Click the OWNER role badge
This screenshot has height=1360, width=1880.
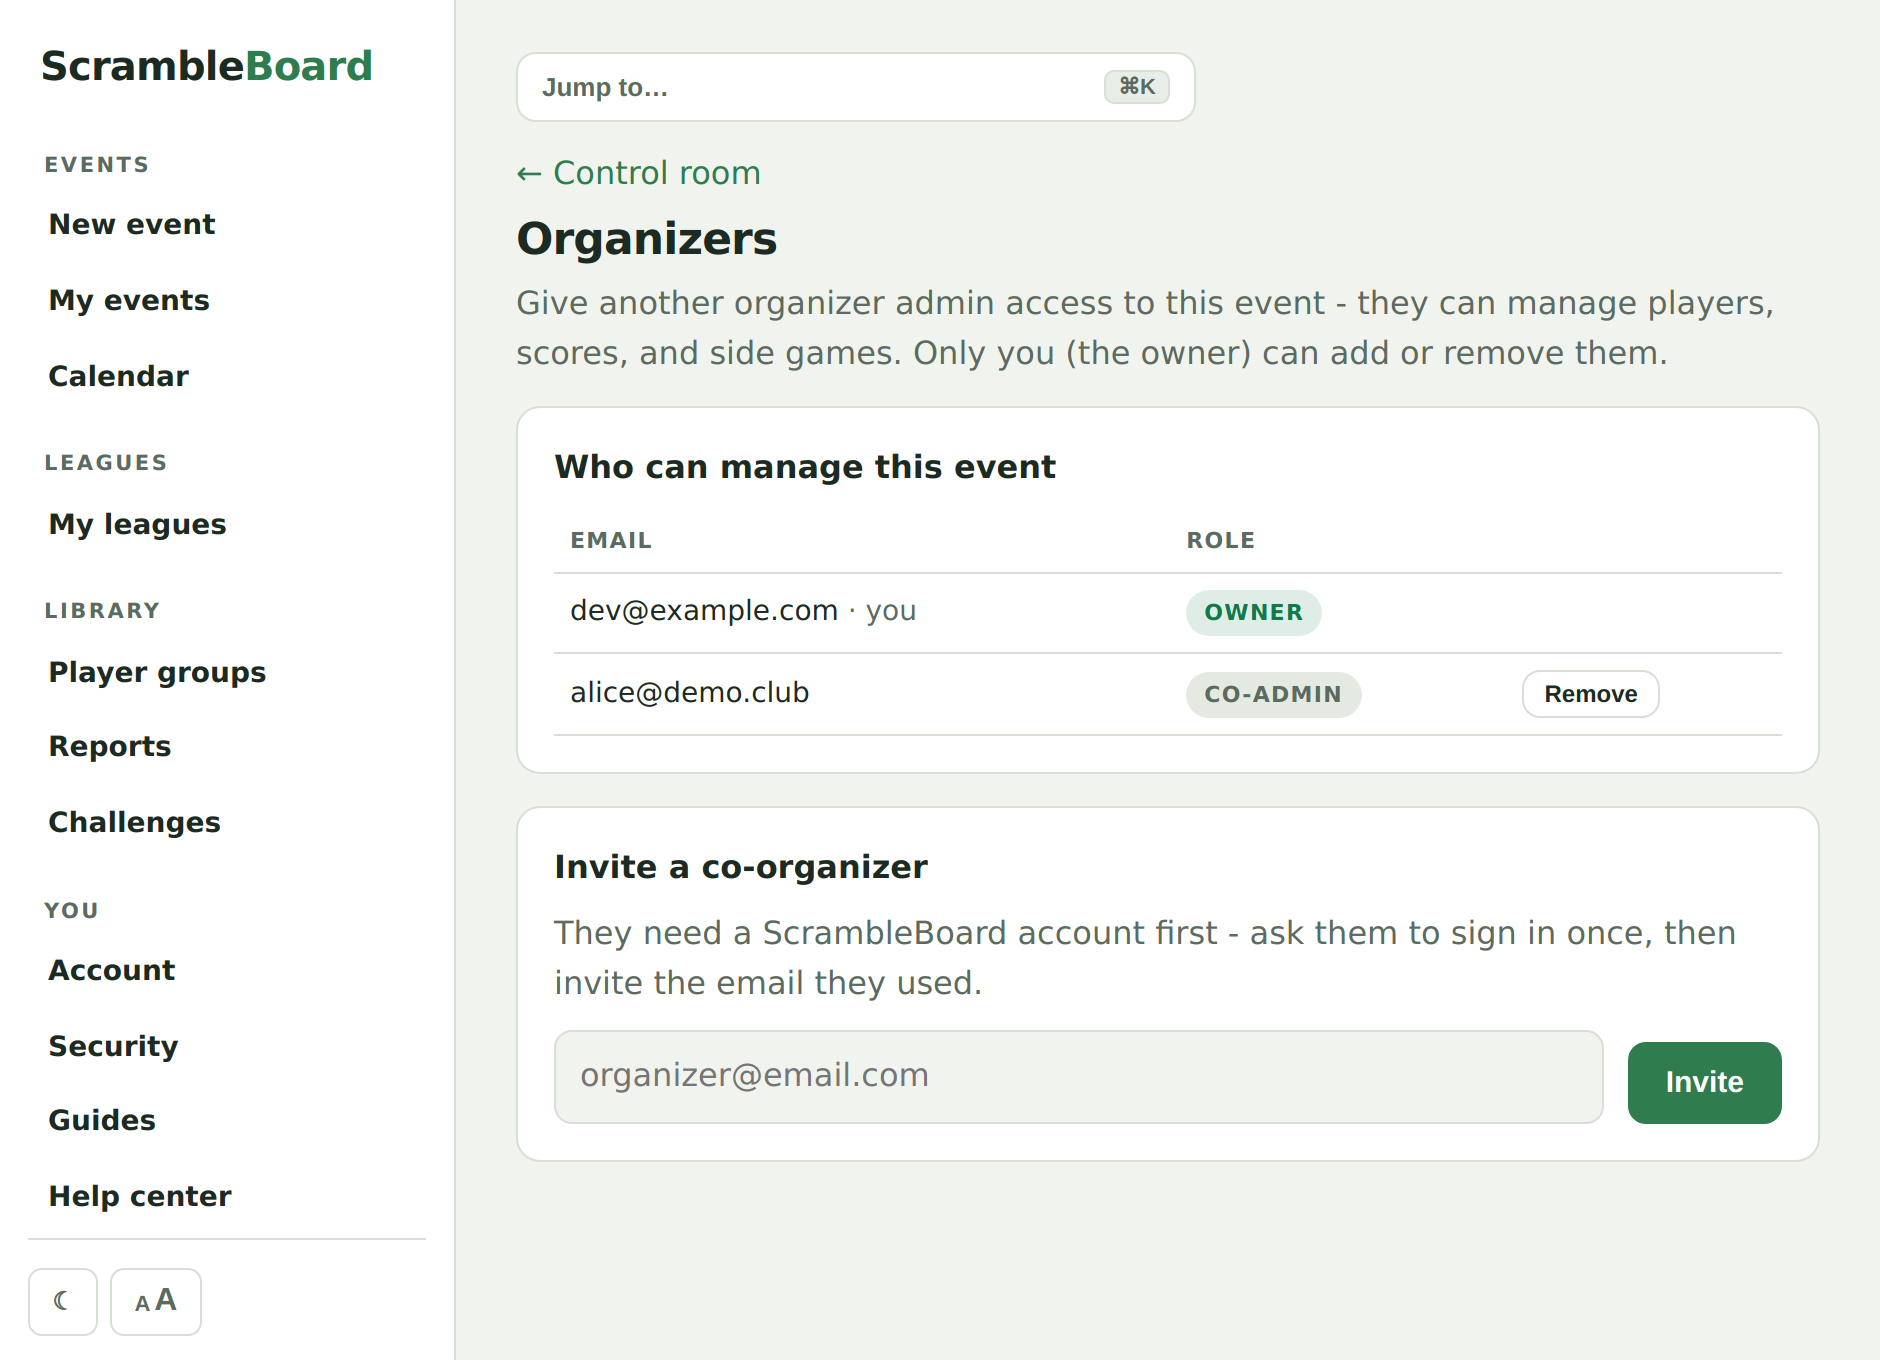tap(1253, 612)
